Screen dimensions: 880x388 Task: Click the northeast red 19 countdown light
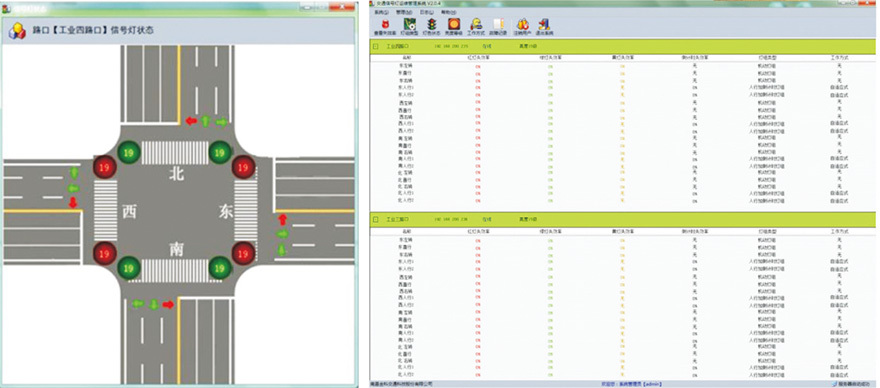pyautogui.click(x=243, y=167)
